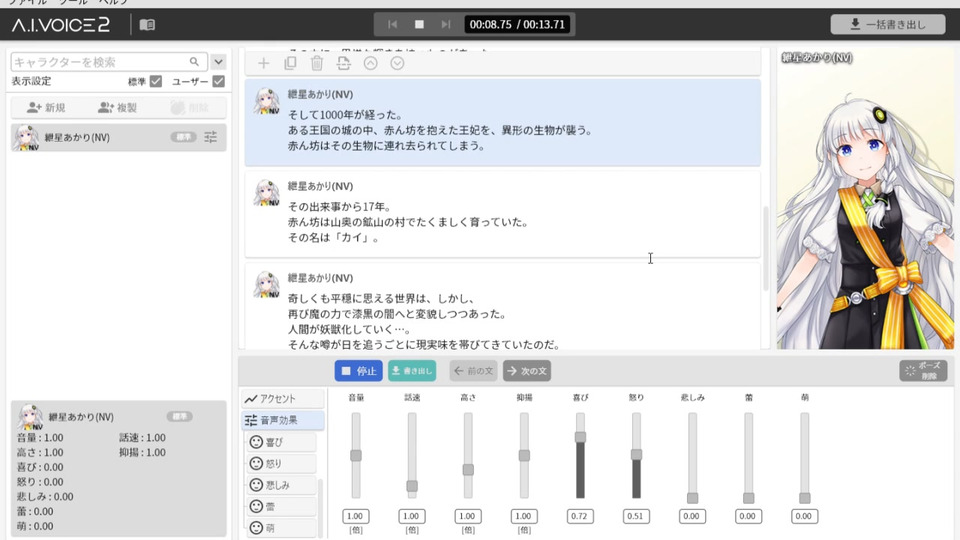Open the manual book icon in header
The image size is (960, 540).
pyautogui.click(x=147, y=24)
